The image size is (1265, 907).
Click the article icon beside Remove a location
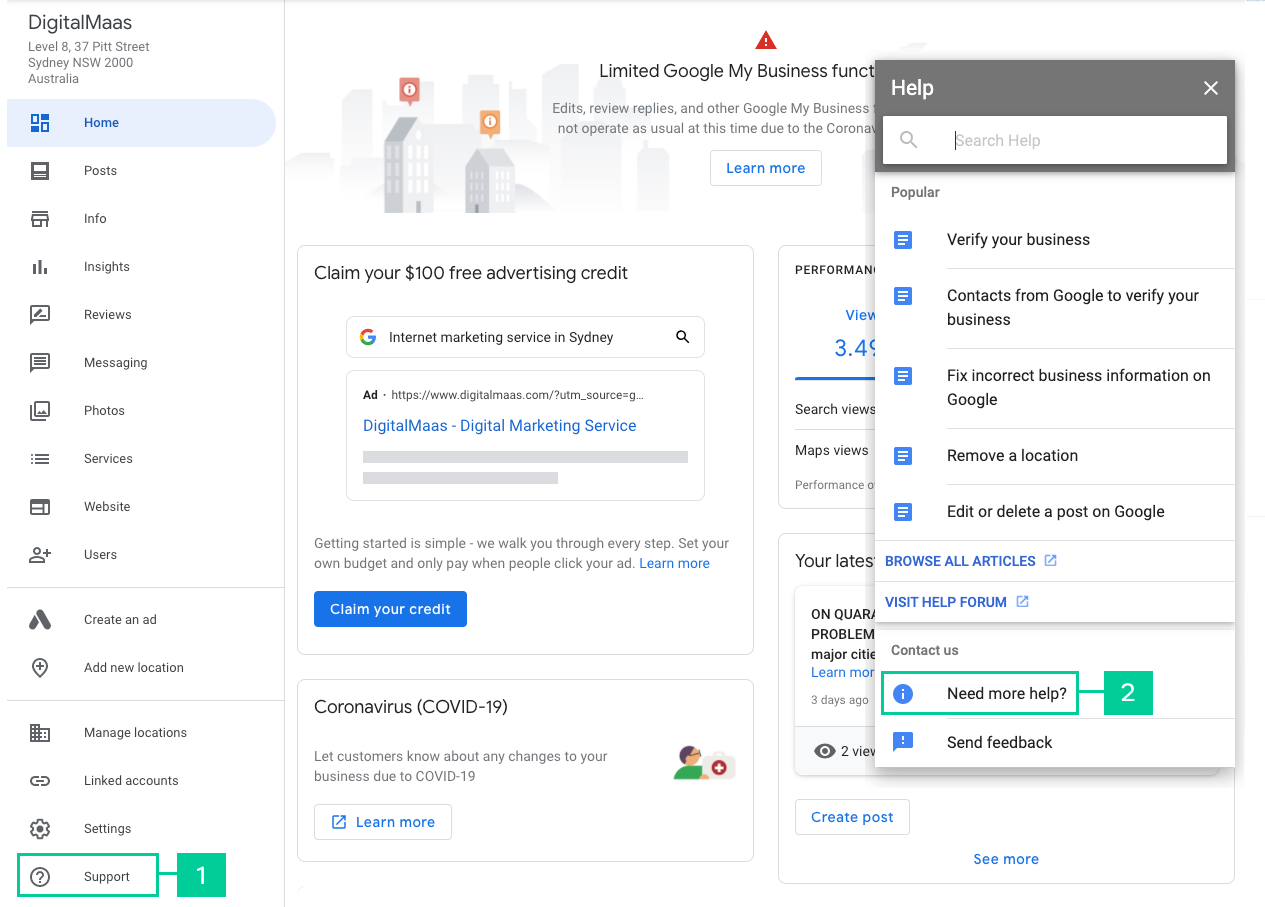pyautogui.click(x=903, y=456)
